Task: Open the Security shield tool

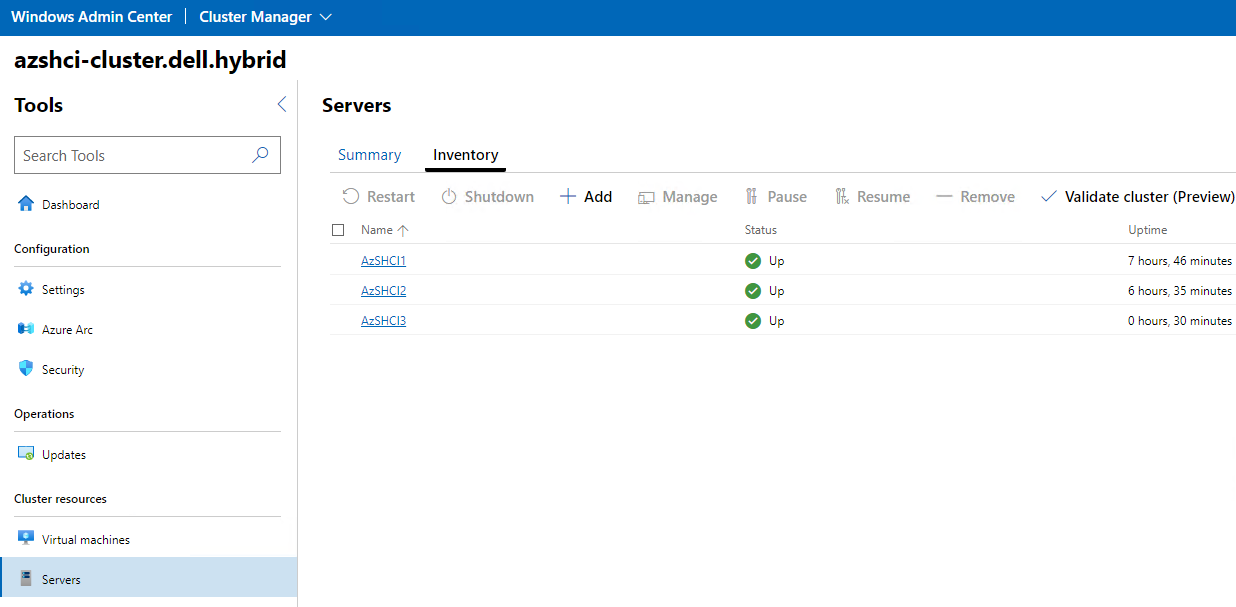Action: tap(26, 369)
